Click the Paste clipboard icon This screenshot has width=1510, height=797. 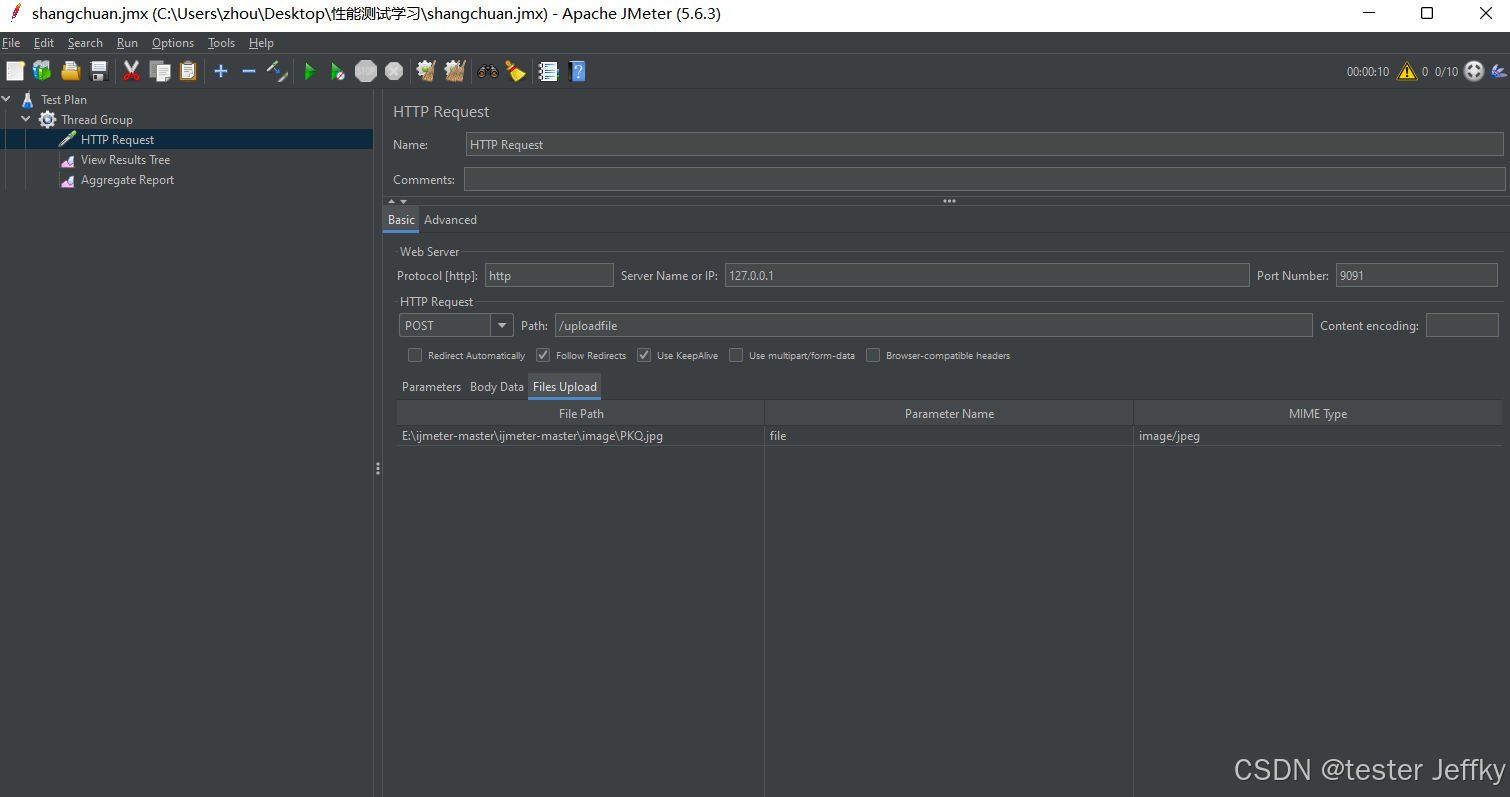coord(188,71)
